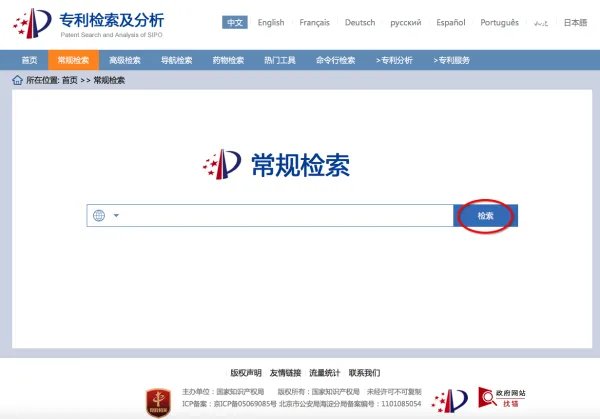Click the 首页 breadcrumb link
This screenshot has width=600, height=419.
[x=70, y=80]
